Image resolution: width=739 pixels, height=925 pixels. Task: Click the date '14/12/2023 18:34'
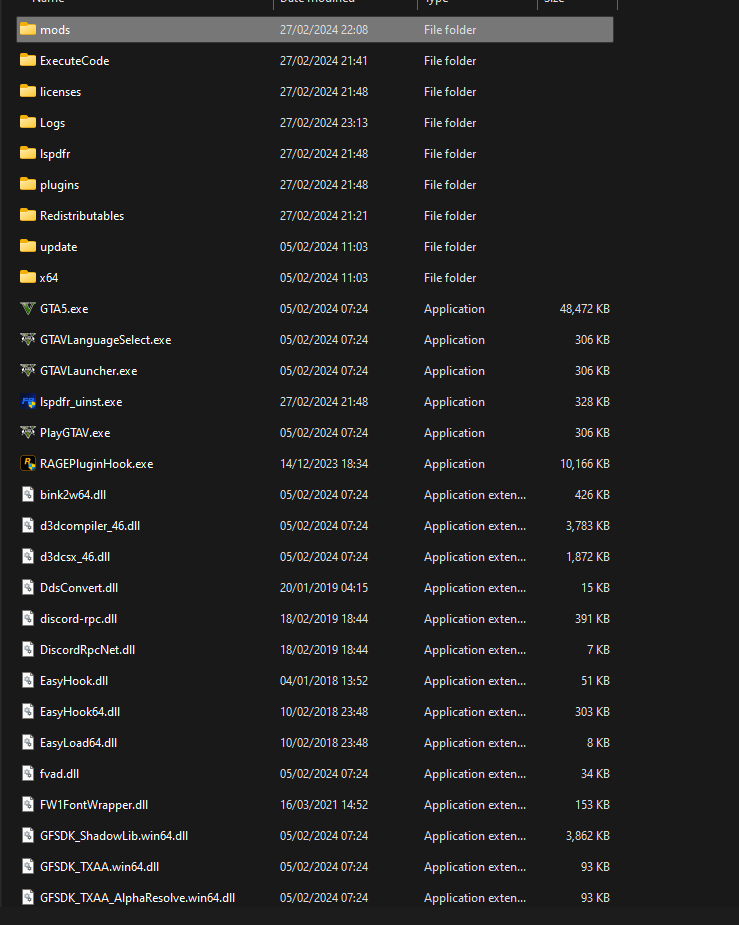pyautogui.click(x=324, y=464)
